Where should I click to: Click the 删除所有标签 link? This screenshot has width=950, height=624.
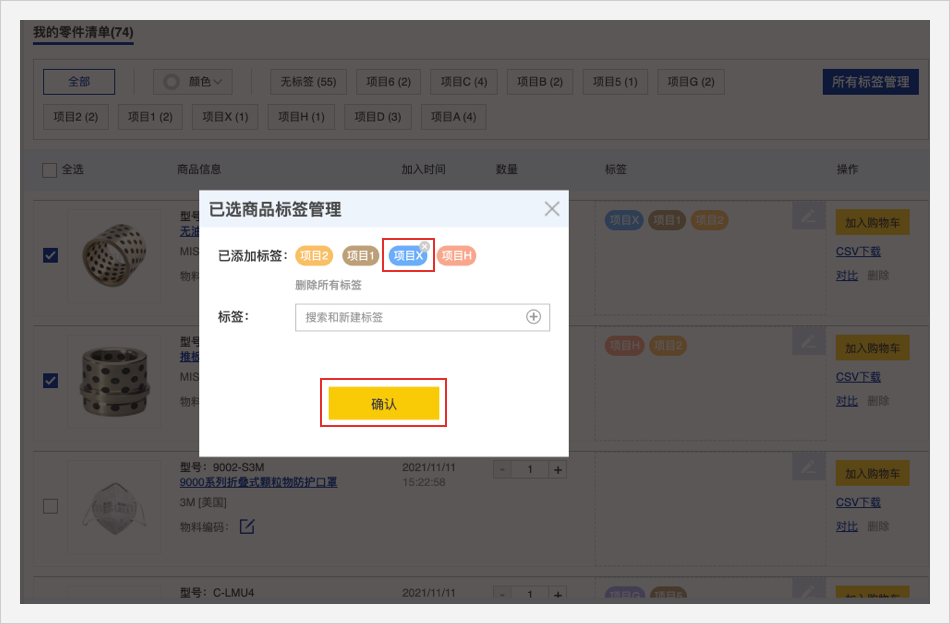click(x=328, y=285)
